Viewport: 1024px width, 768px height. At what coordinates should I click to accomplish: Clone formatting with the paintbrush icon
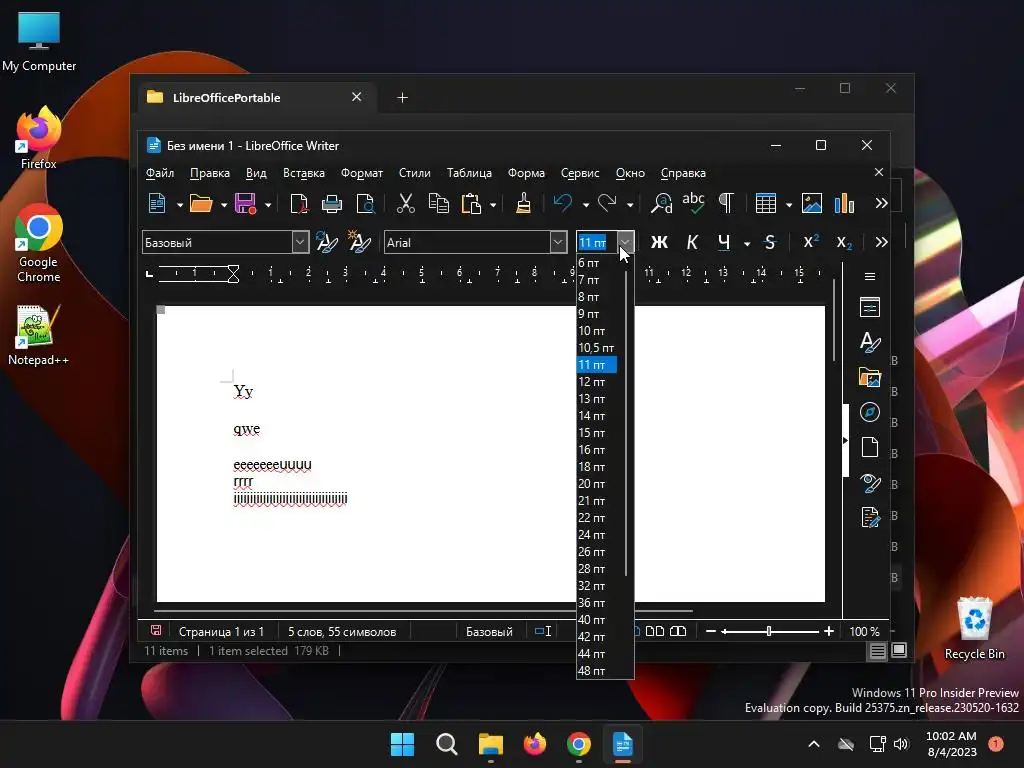coord(523,204)
